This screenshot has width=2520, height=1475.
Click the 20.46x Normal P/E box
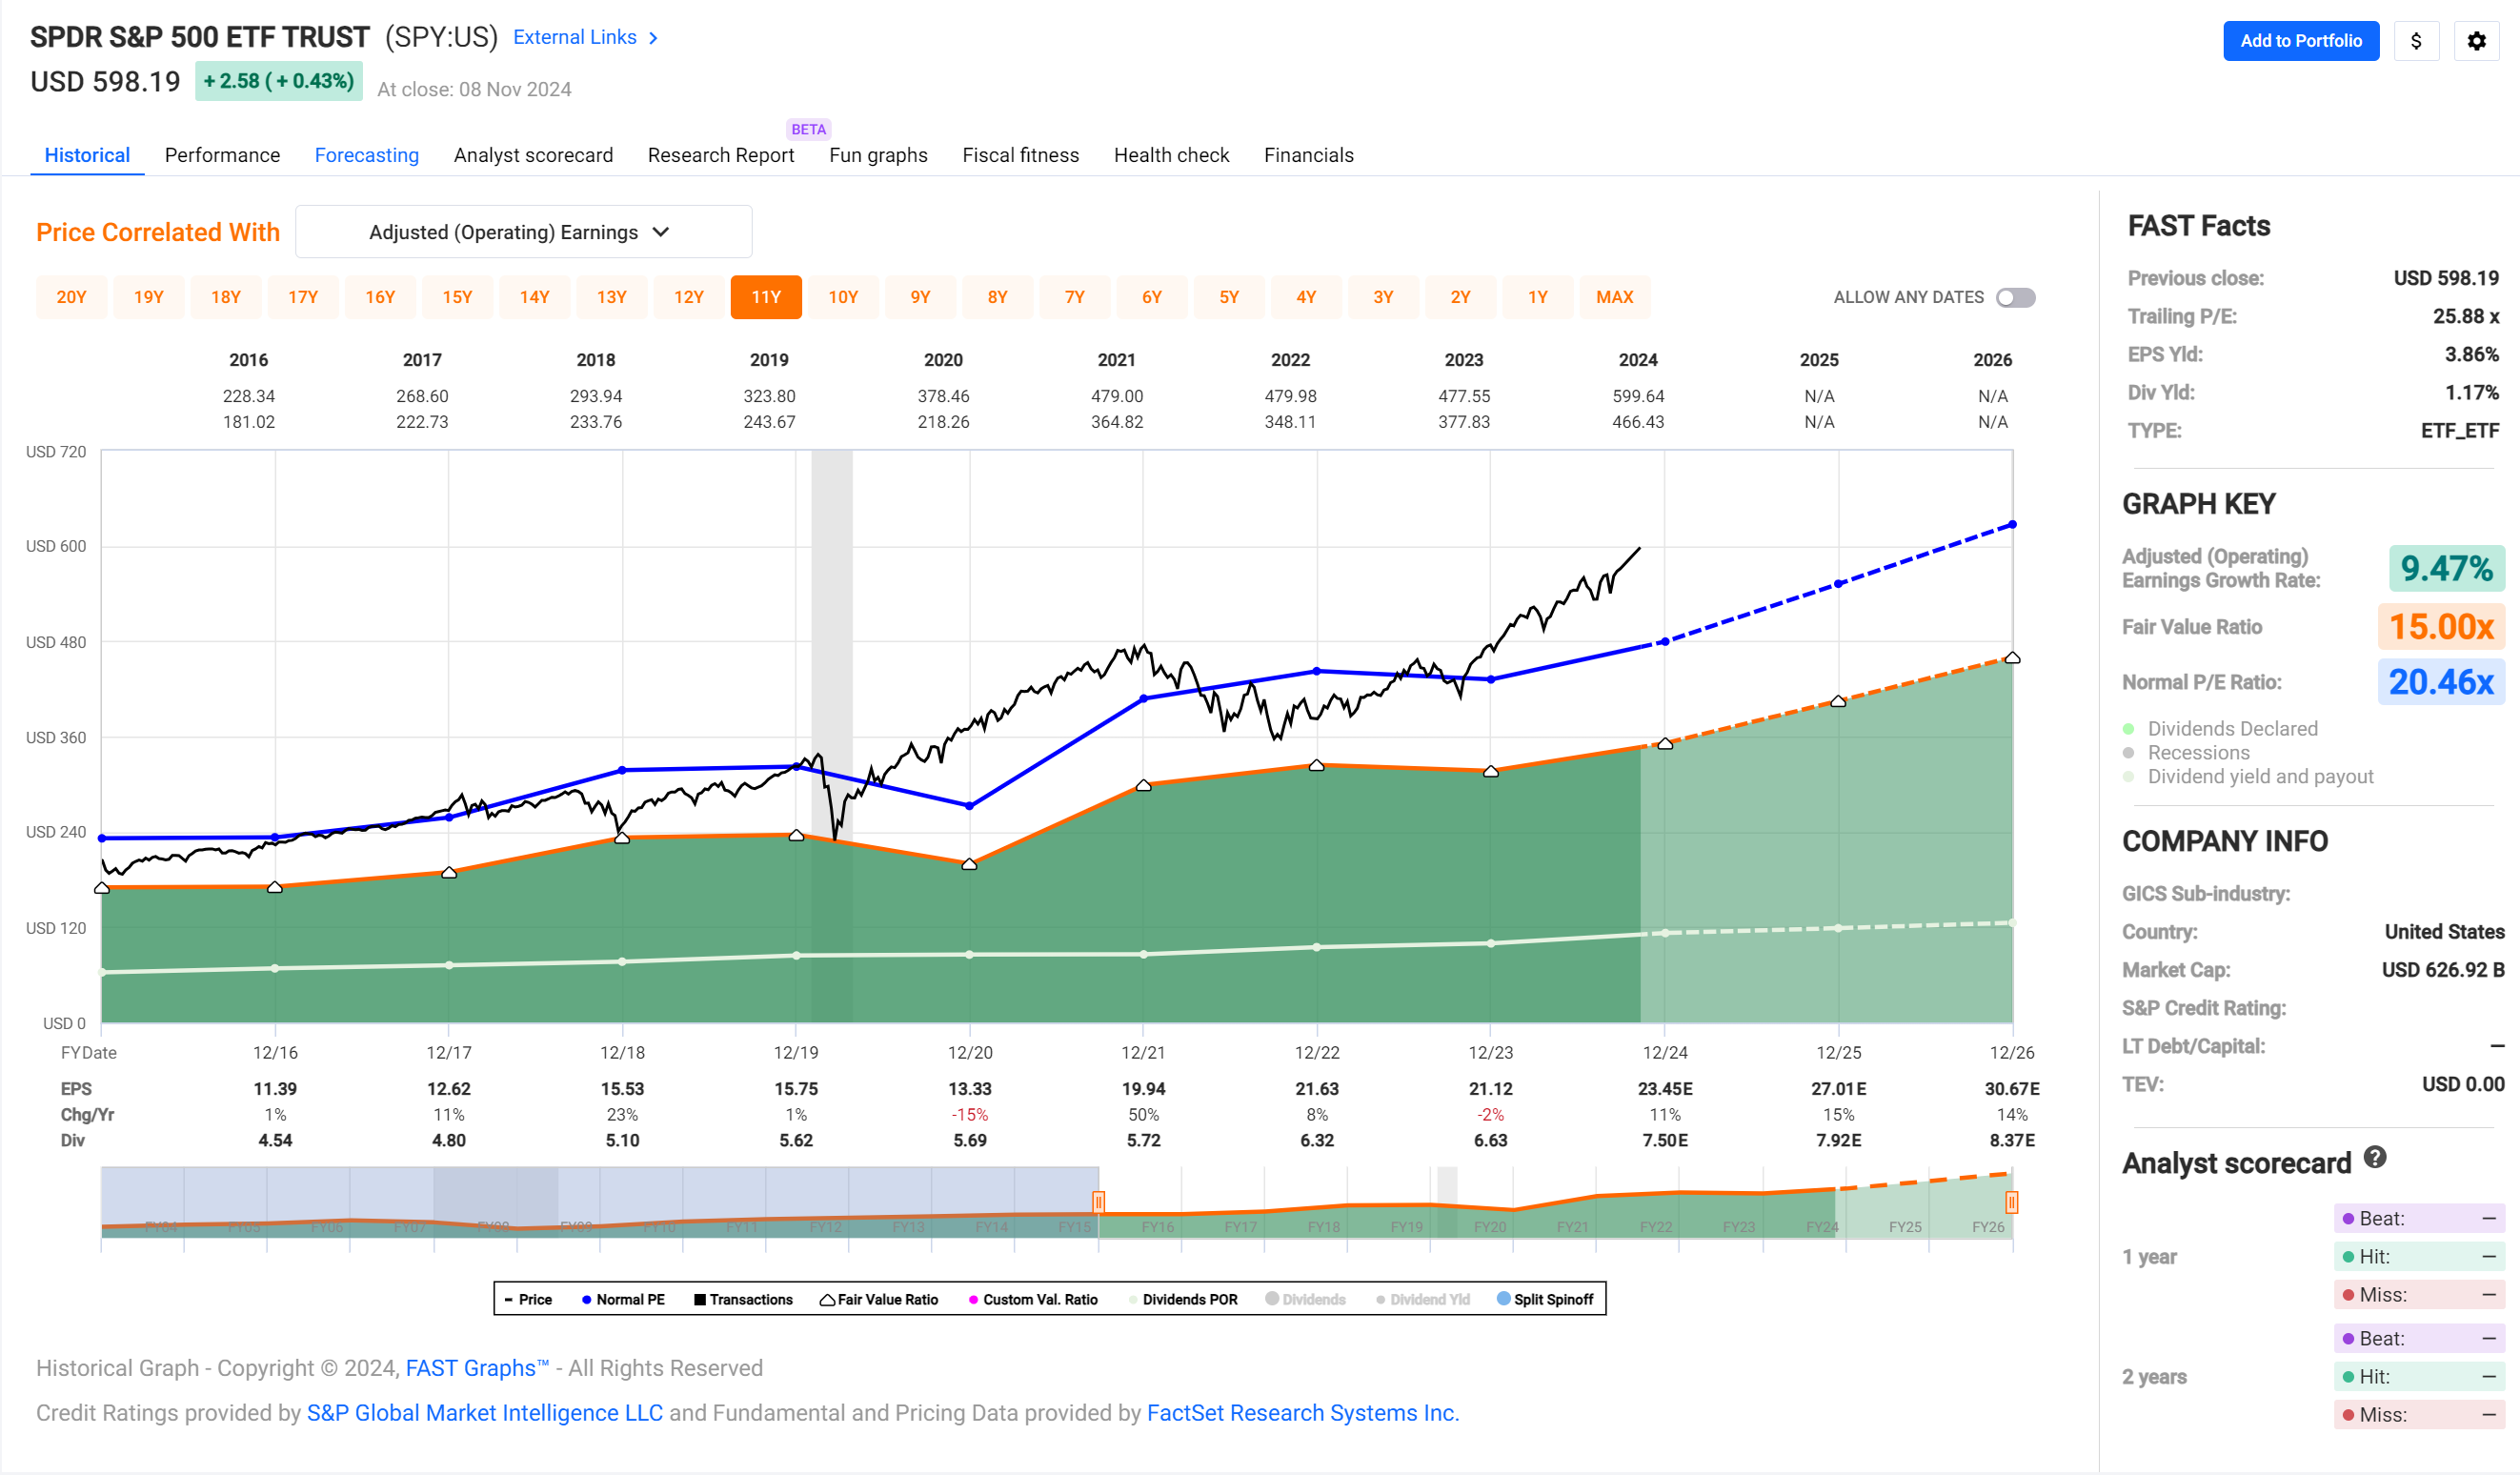2441,682
